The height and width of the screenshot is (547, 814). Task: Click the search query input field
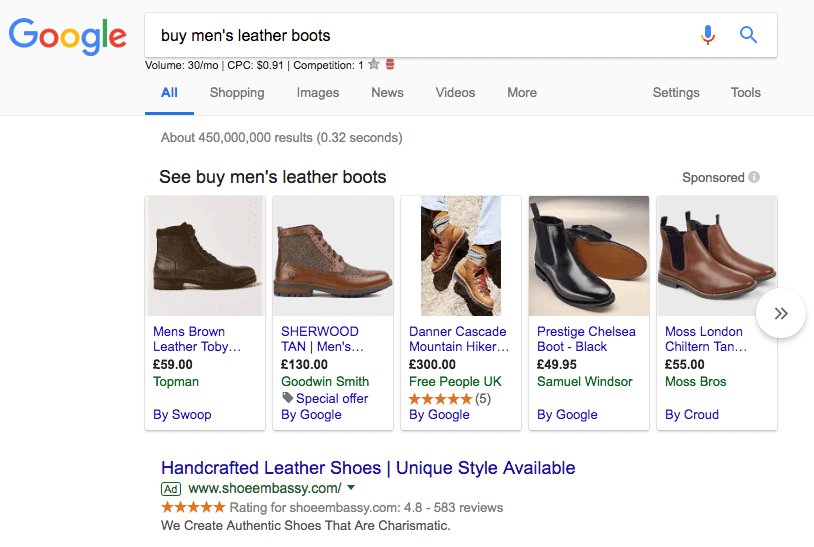[x=420, y=35]
